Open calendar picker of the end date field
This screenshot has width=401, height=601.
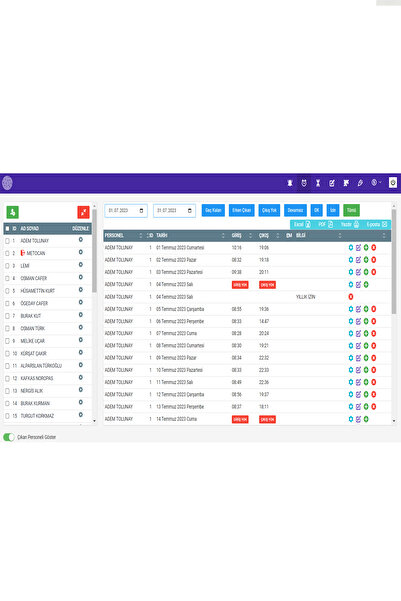coord(190,211)
